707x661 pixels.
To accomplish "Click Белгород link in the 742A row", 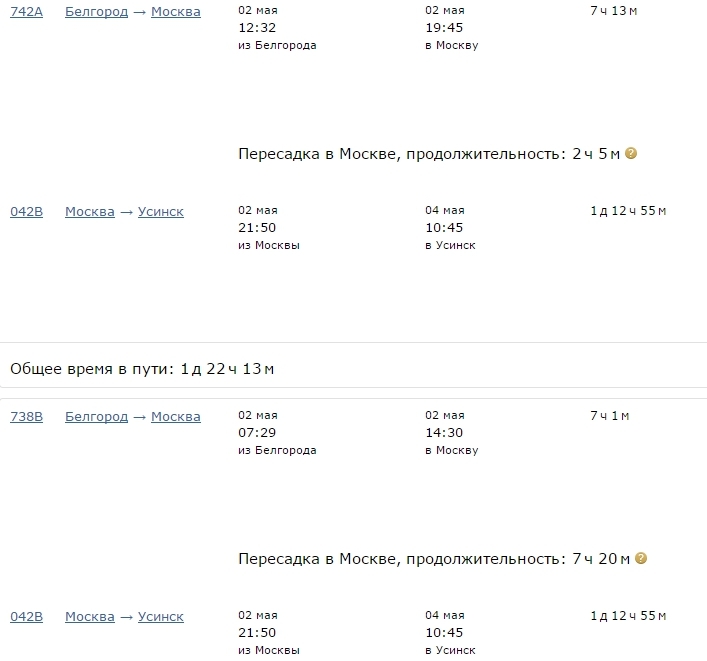I will (96, 12).
